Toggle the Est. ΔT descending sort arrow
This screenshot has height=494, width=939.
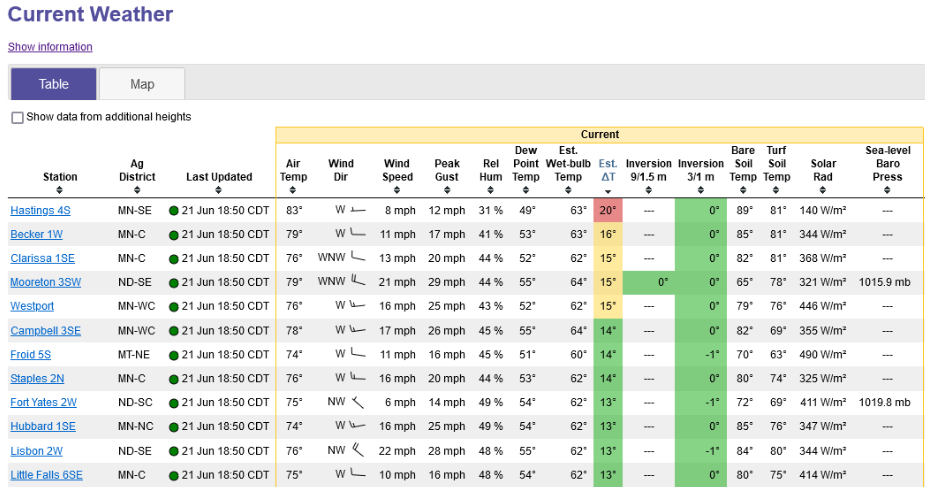pyautogui.click(x=607, y=191)
